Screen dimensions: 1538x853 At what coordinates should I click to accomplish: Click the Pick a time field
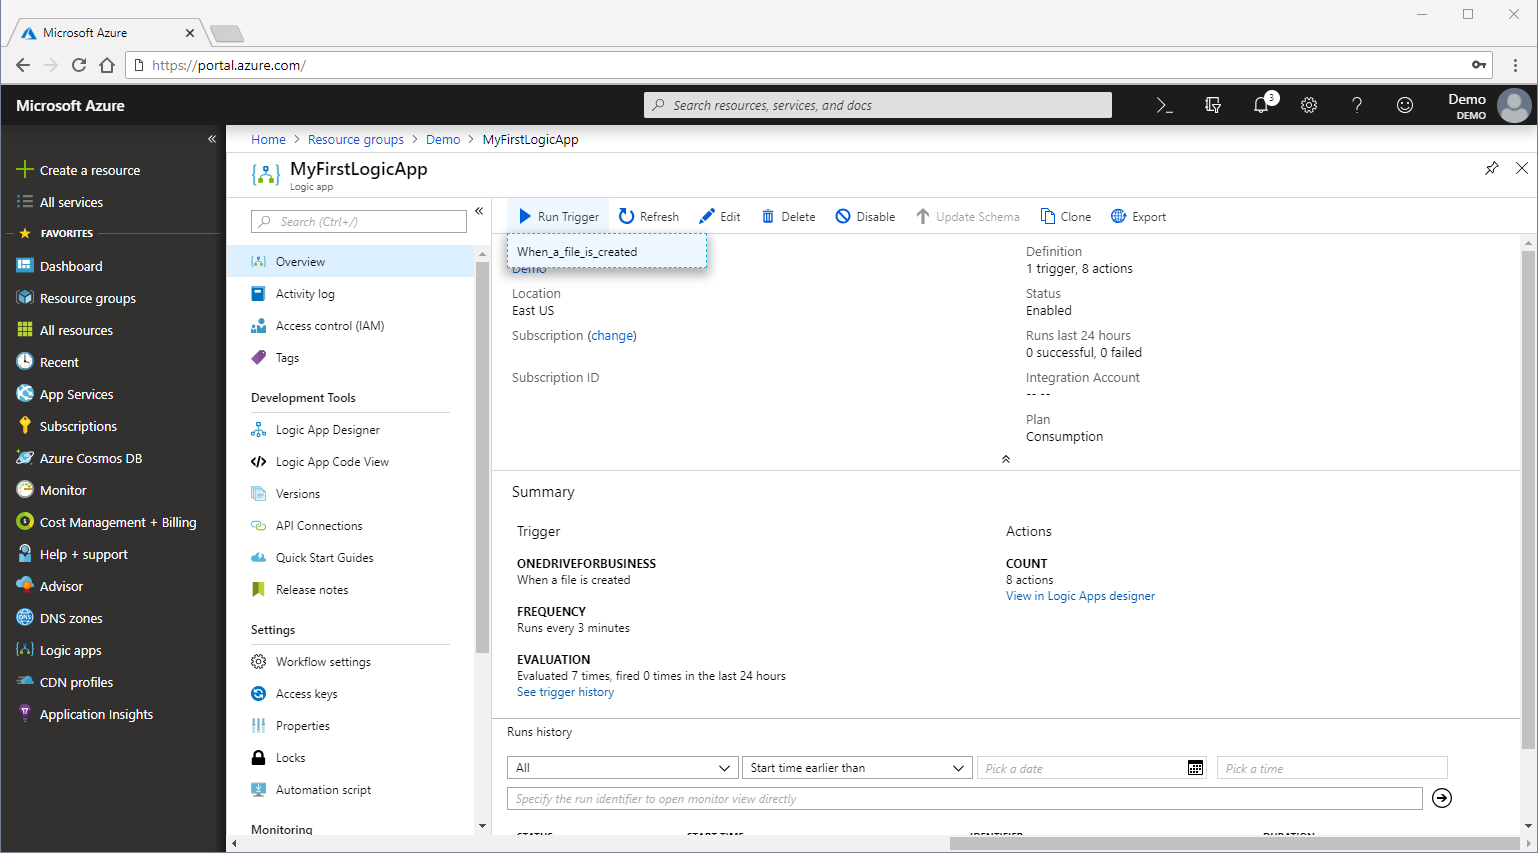(1332, 768)
